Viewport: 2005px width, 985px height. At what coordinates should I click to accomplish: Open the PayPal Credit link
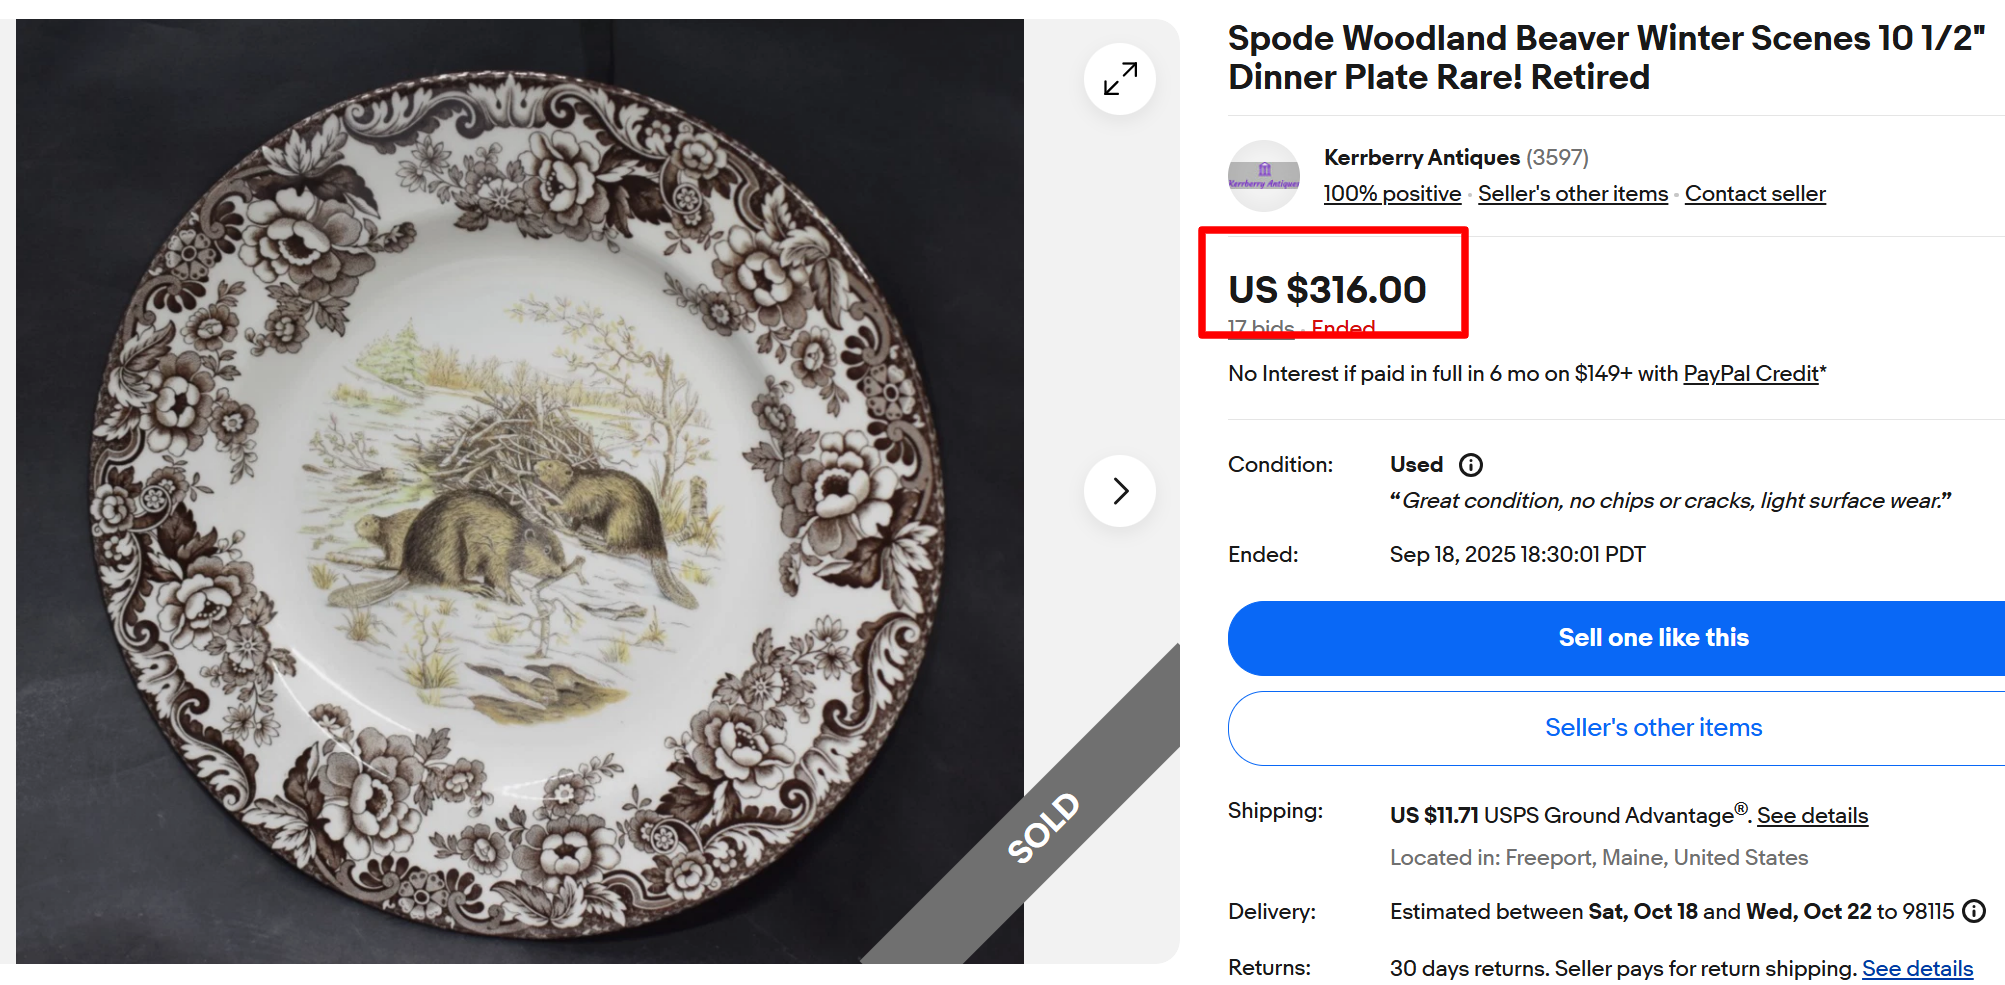click(x=1751, y=374)
